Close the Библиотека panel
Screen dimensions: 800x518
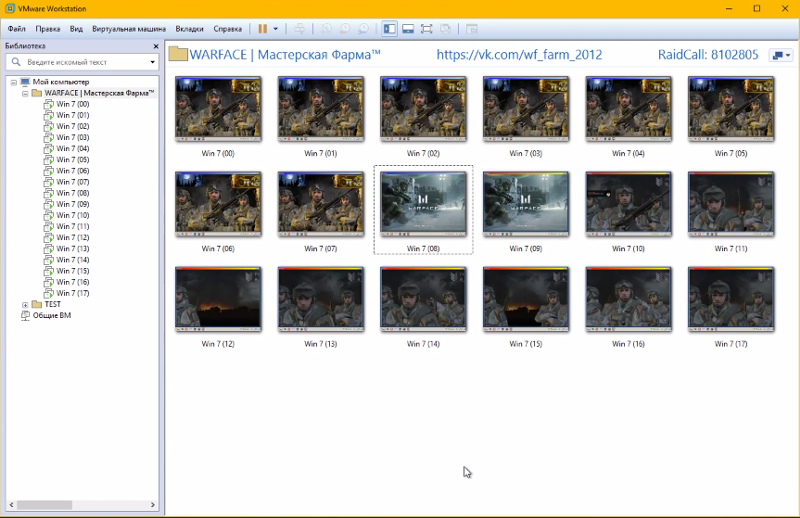tap(156, 46)
